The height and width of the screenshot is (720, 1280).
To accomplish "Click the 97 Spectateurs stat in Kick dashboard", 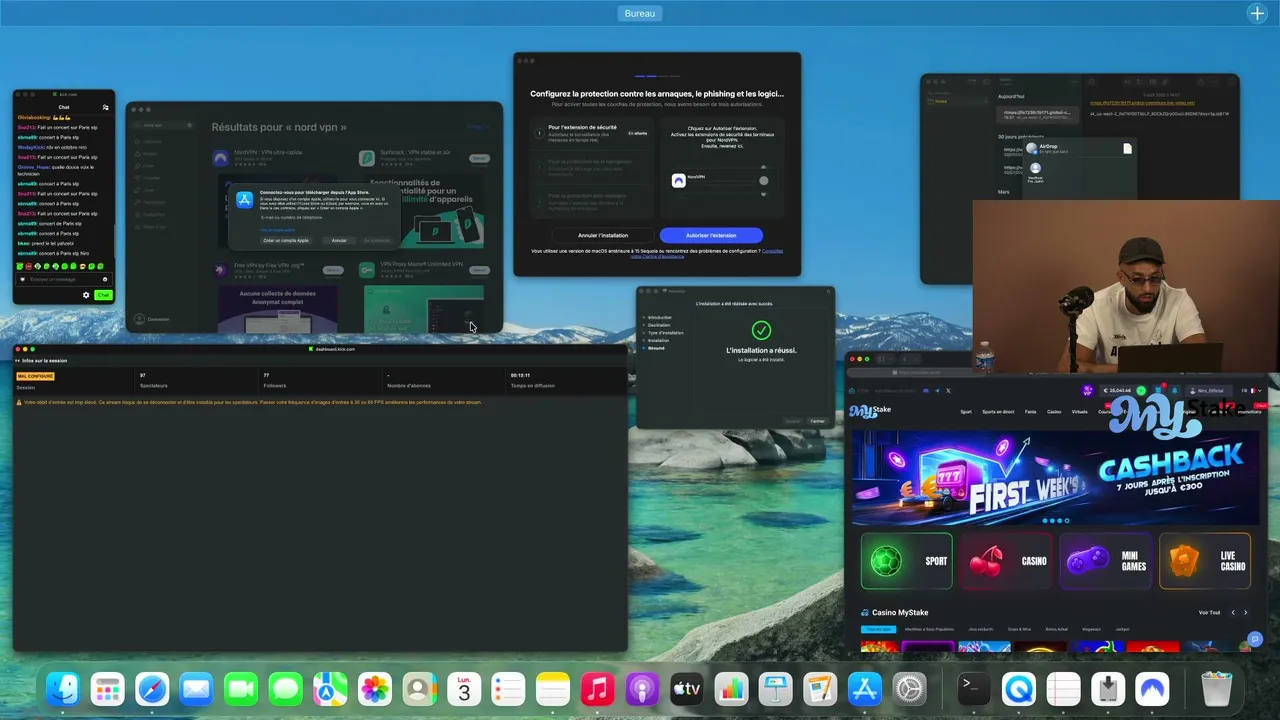I will pyautogui.click(x=153, y=381).
